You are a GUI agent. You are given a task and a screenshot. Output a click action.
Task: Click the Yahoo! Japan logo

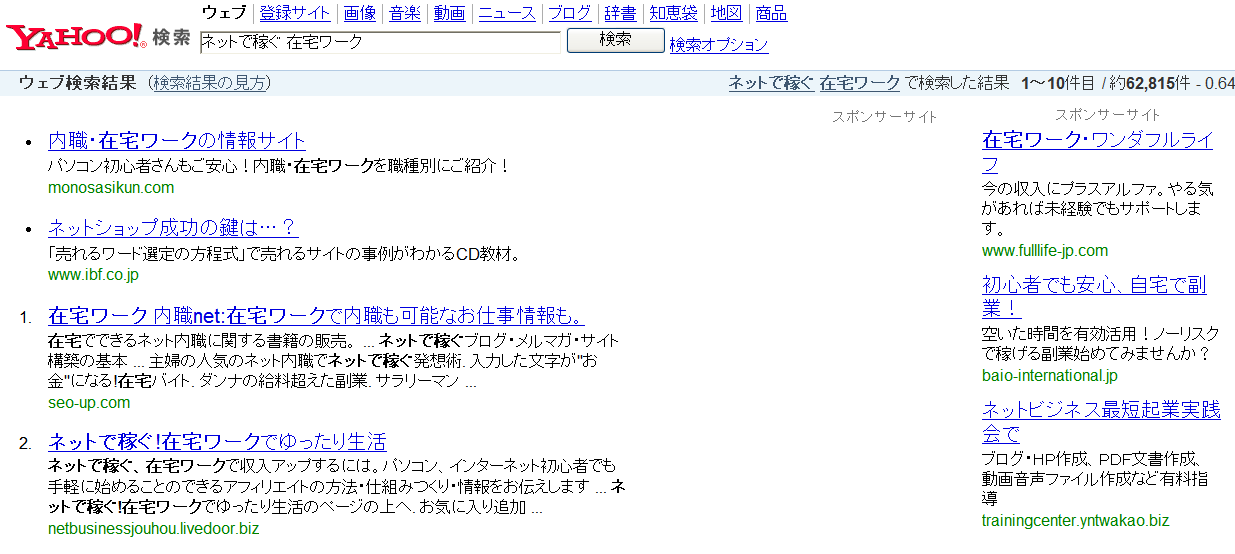click(x=76, y=38)
